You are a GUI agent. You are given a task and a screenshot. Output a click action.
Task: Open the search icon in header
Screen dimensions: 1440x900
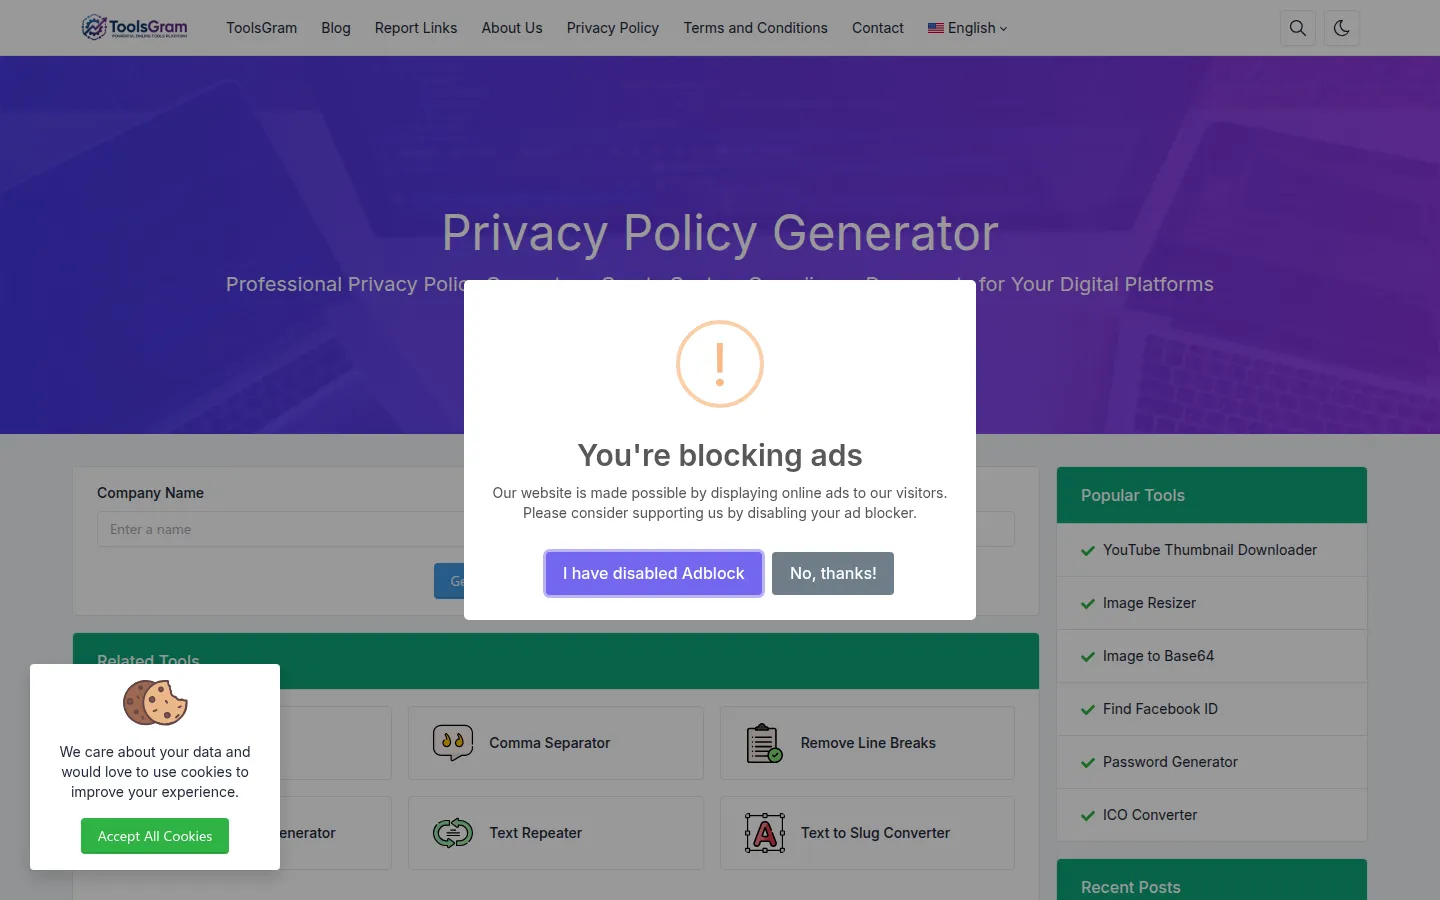point(1298,28)
